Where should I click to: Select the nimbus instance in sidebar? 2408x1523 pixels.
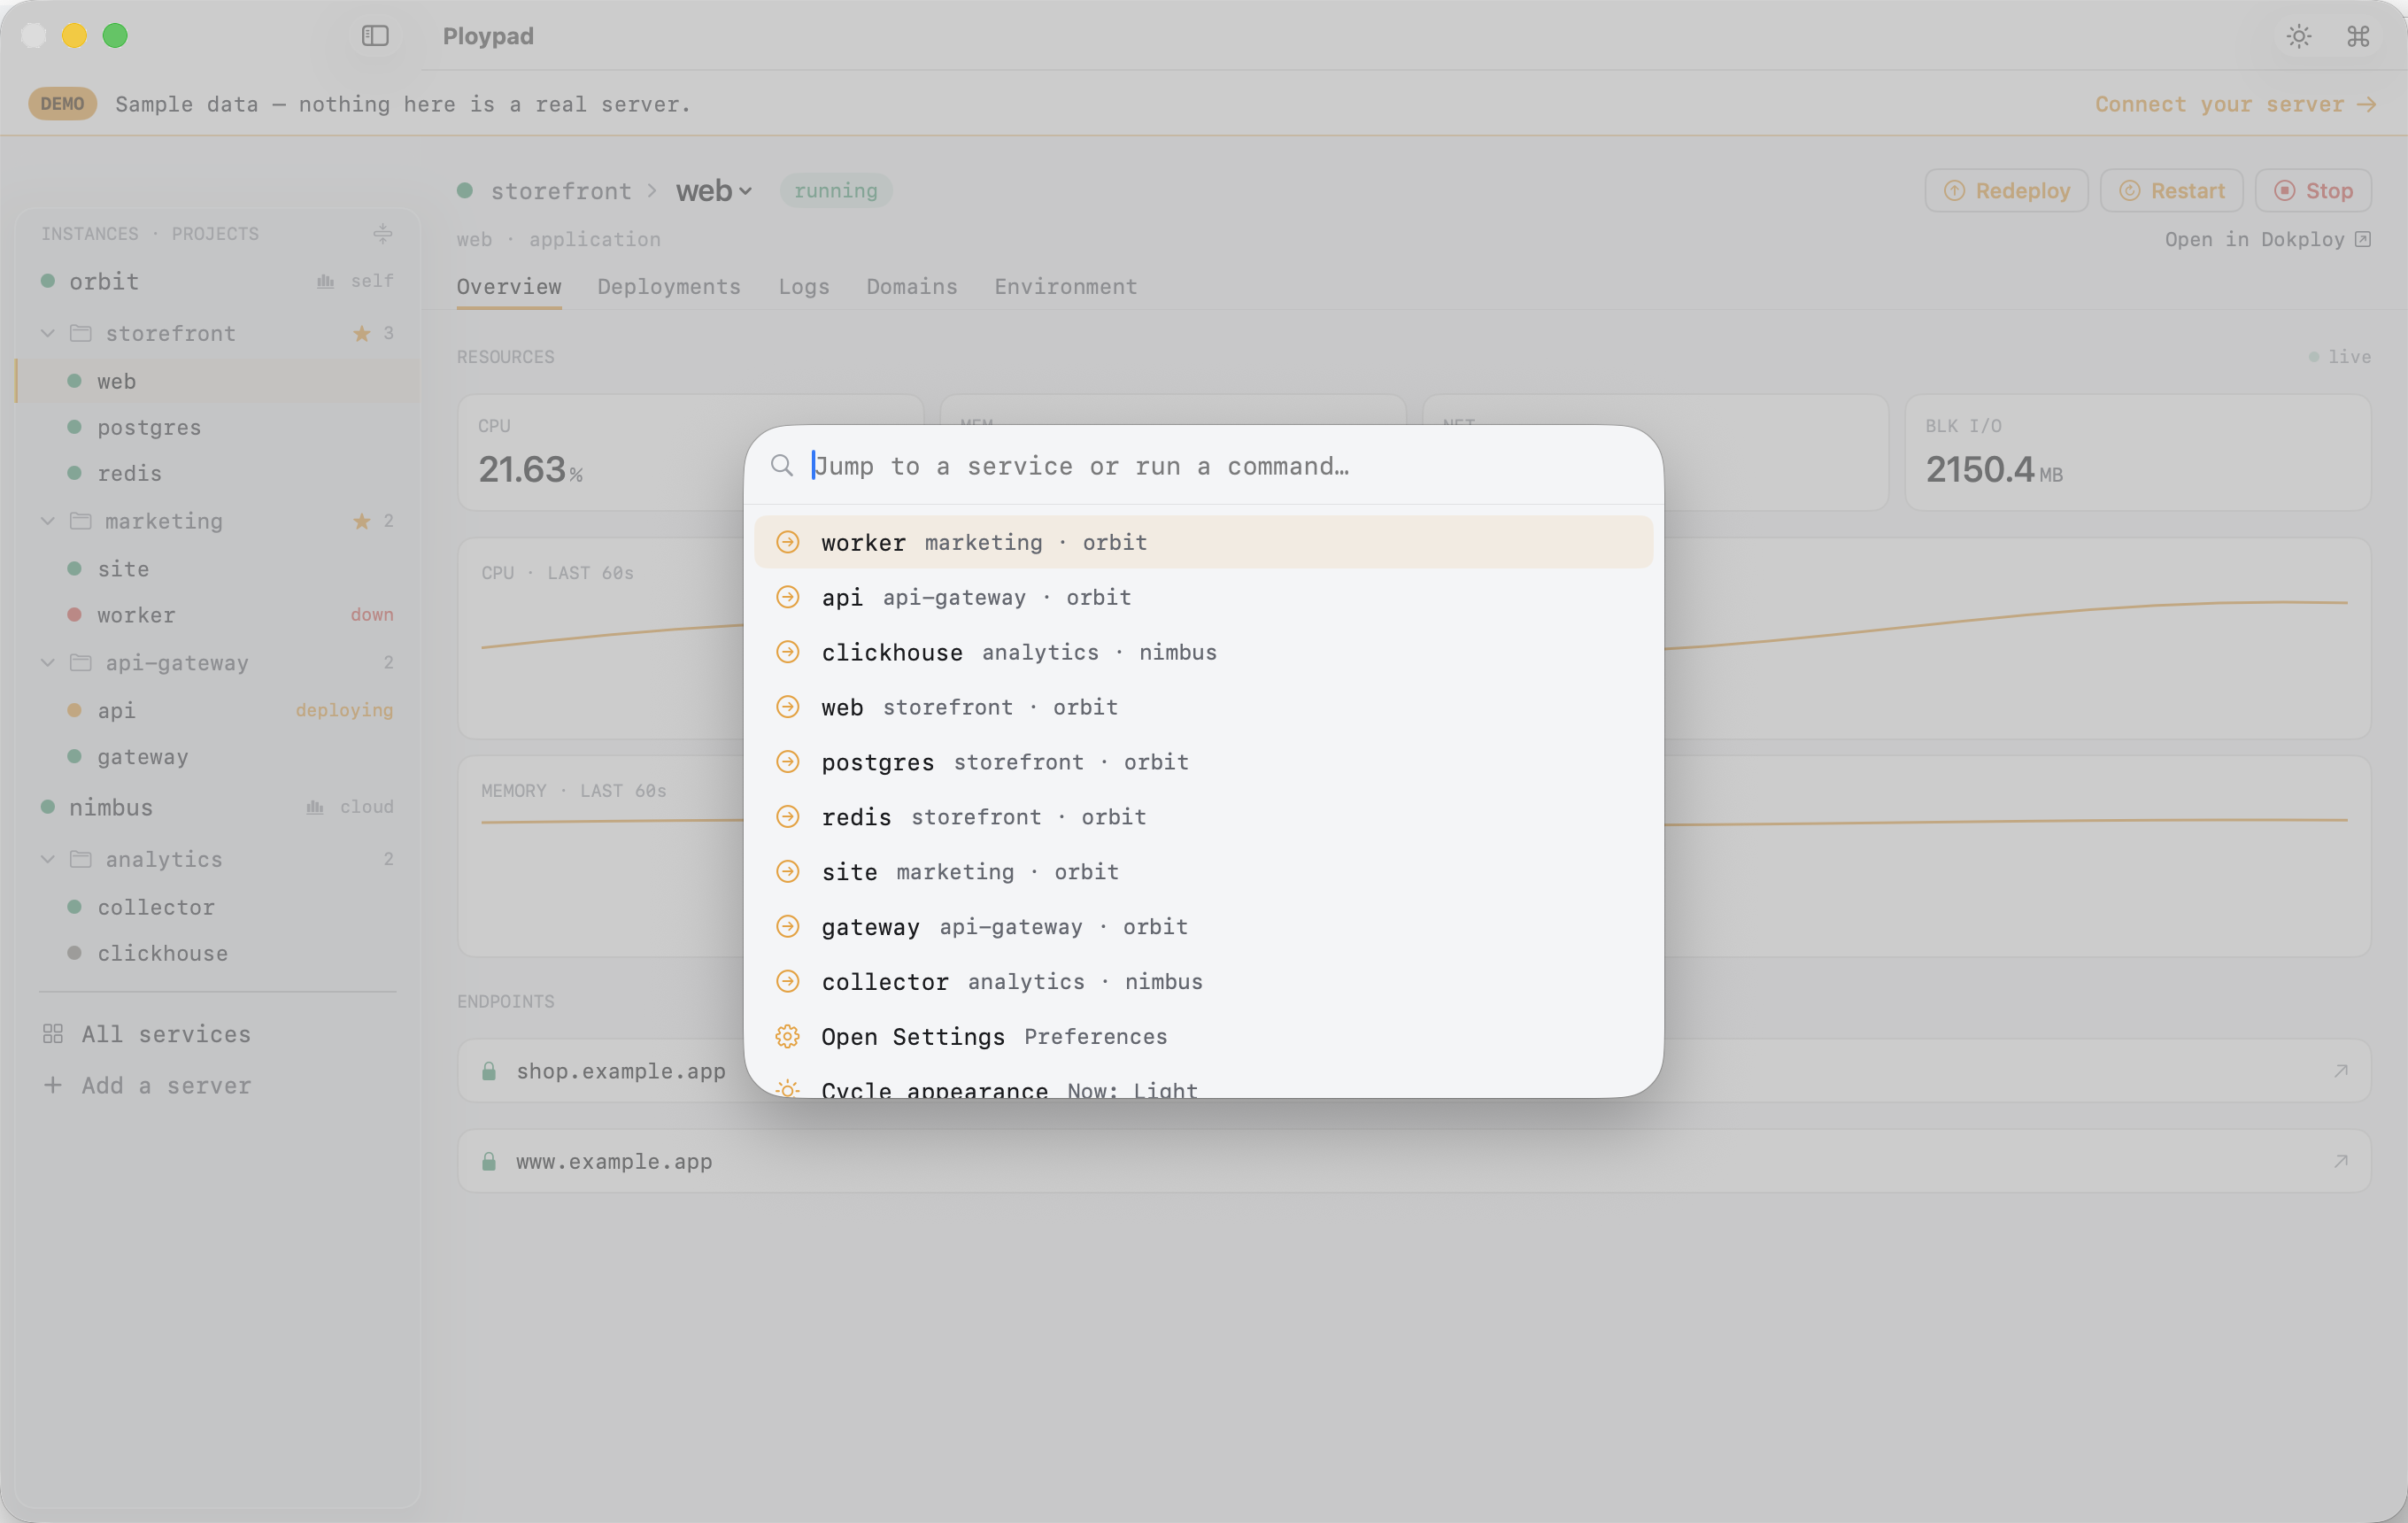pos(217,807)
